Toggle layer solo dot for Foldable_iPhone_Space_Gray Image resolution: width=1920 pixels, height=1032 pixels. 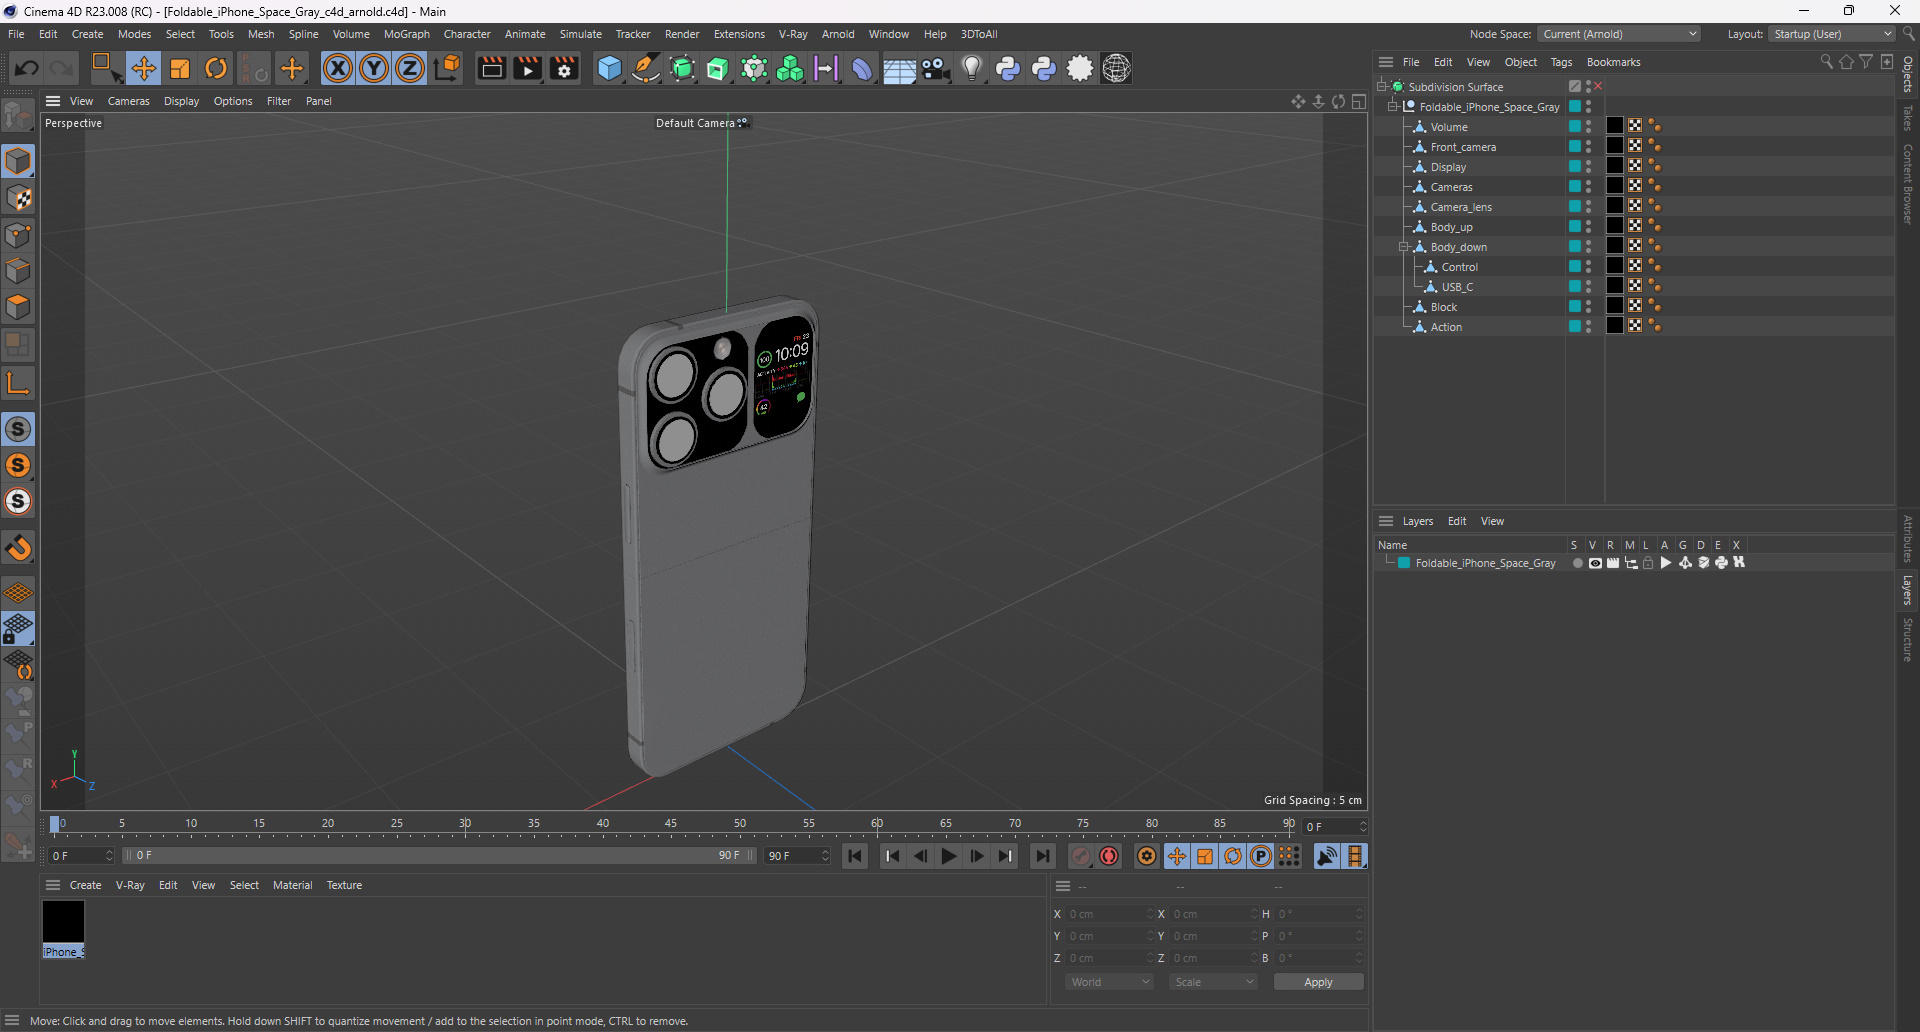click(1577, 563)
